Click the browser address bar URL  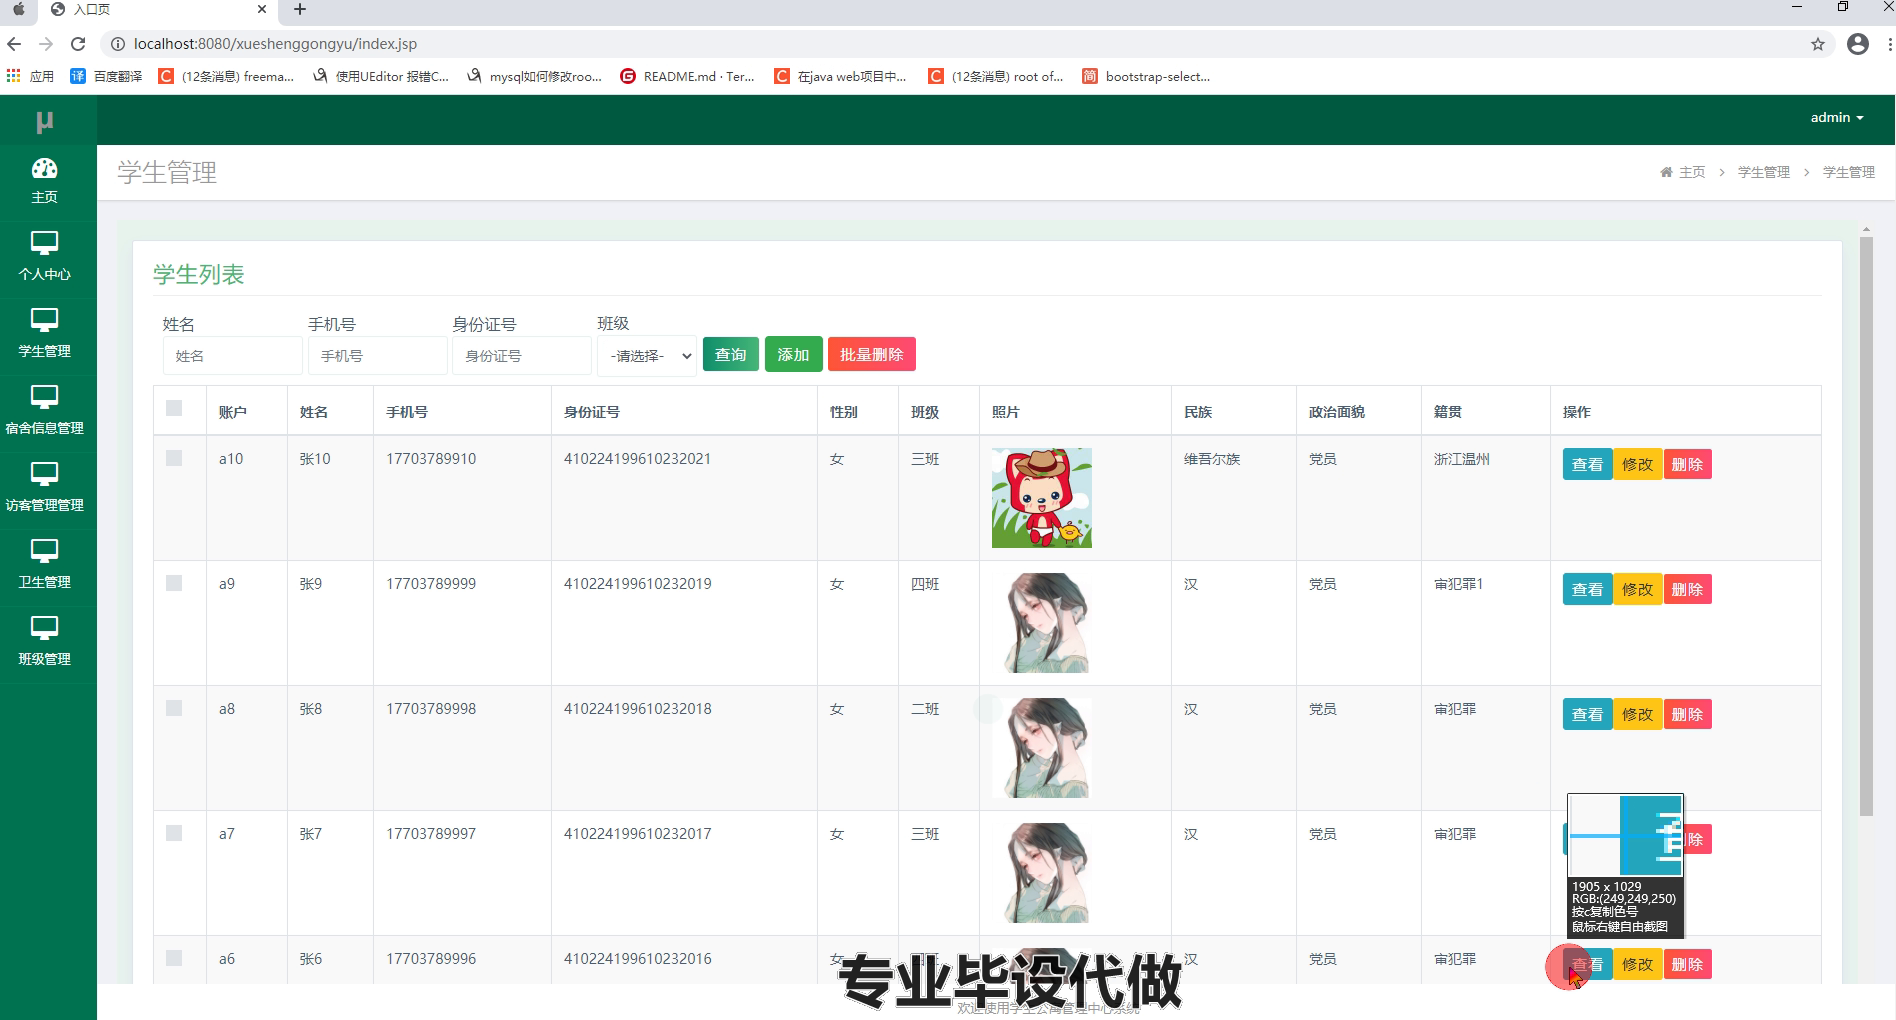275,44
